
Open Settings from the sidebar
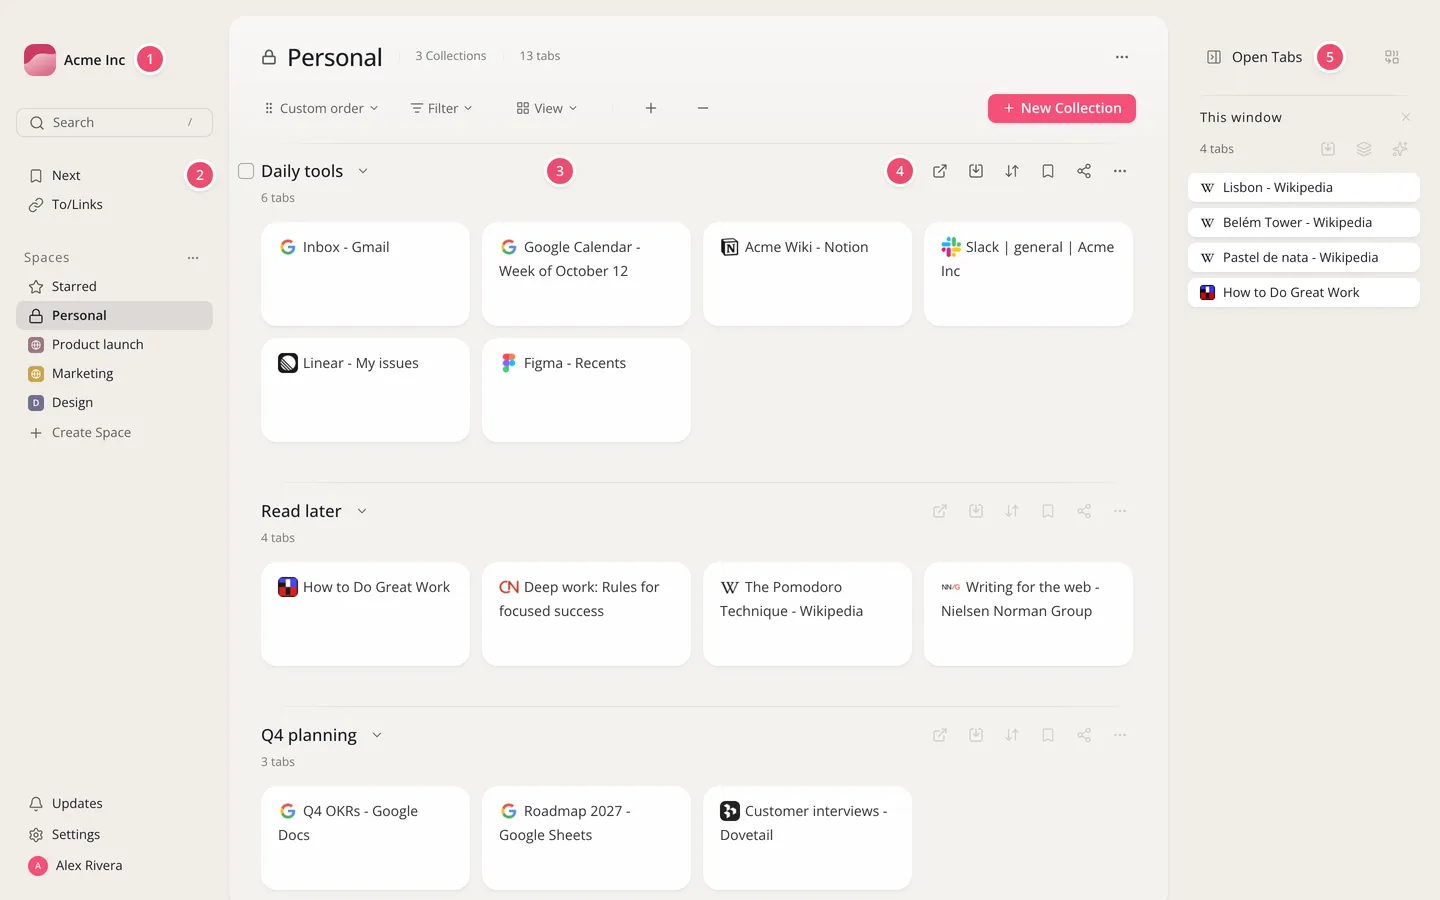114,834
